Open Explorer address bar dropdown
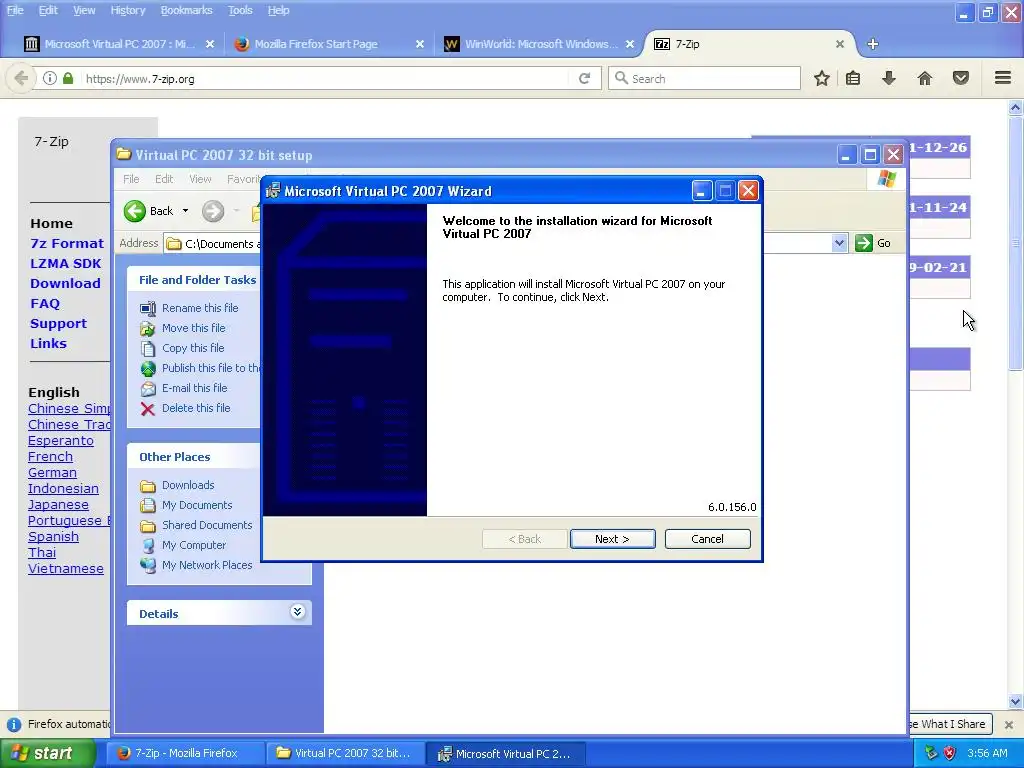Screen dimensions: 1024x768 pos(839,243)
